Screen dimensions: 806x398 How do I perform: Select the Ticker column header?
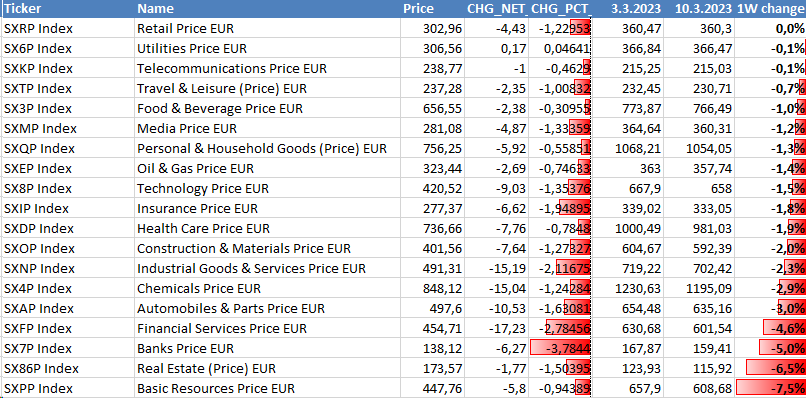click(x=67, y=9)
